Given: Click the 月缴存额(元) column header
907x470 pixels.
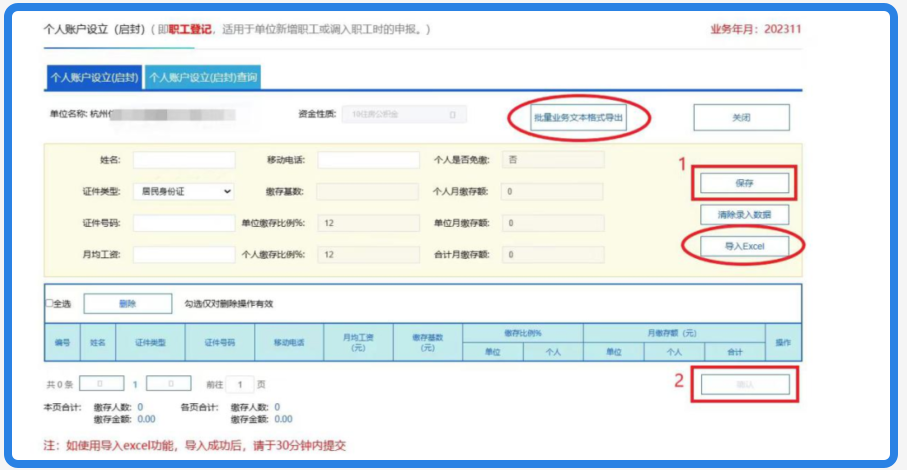Looking at the screenshot, I should point(674,333).
